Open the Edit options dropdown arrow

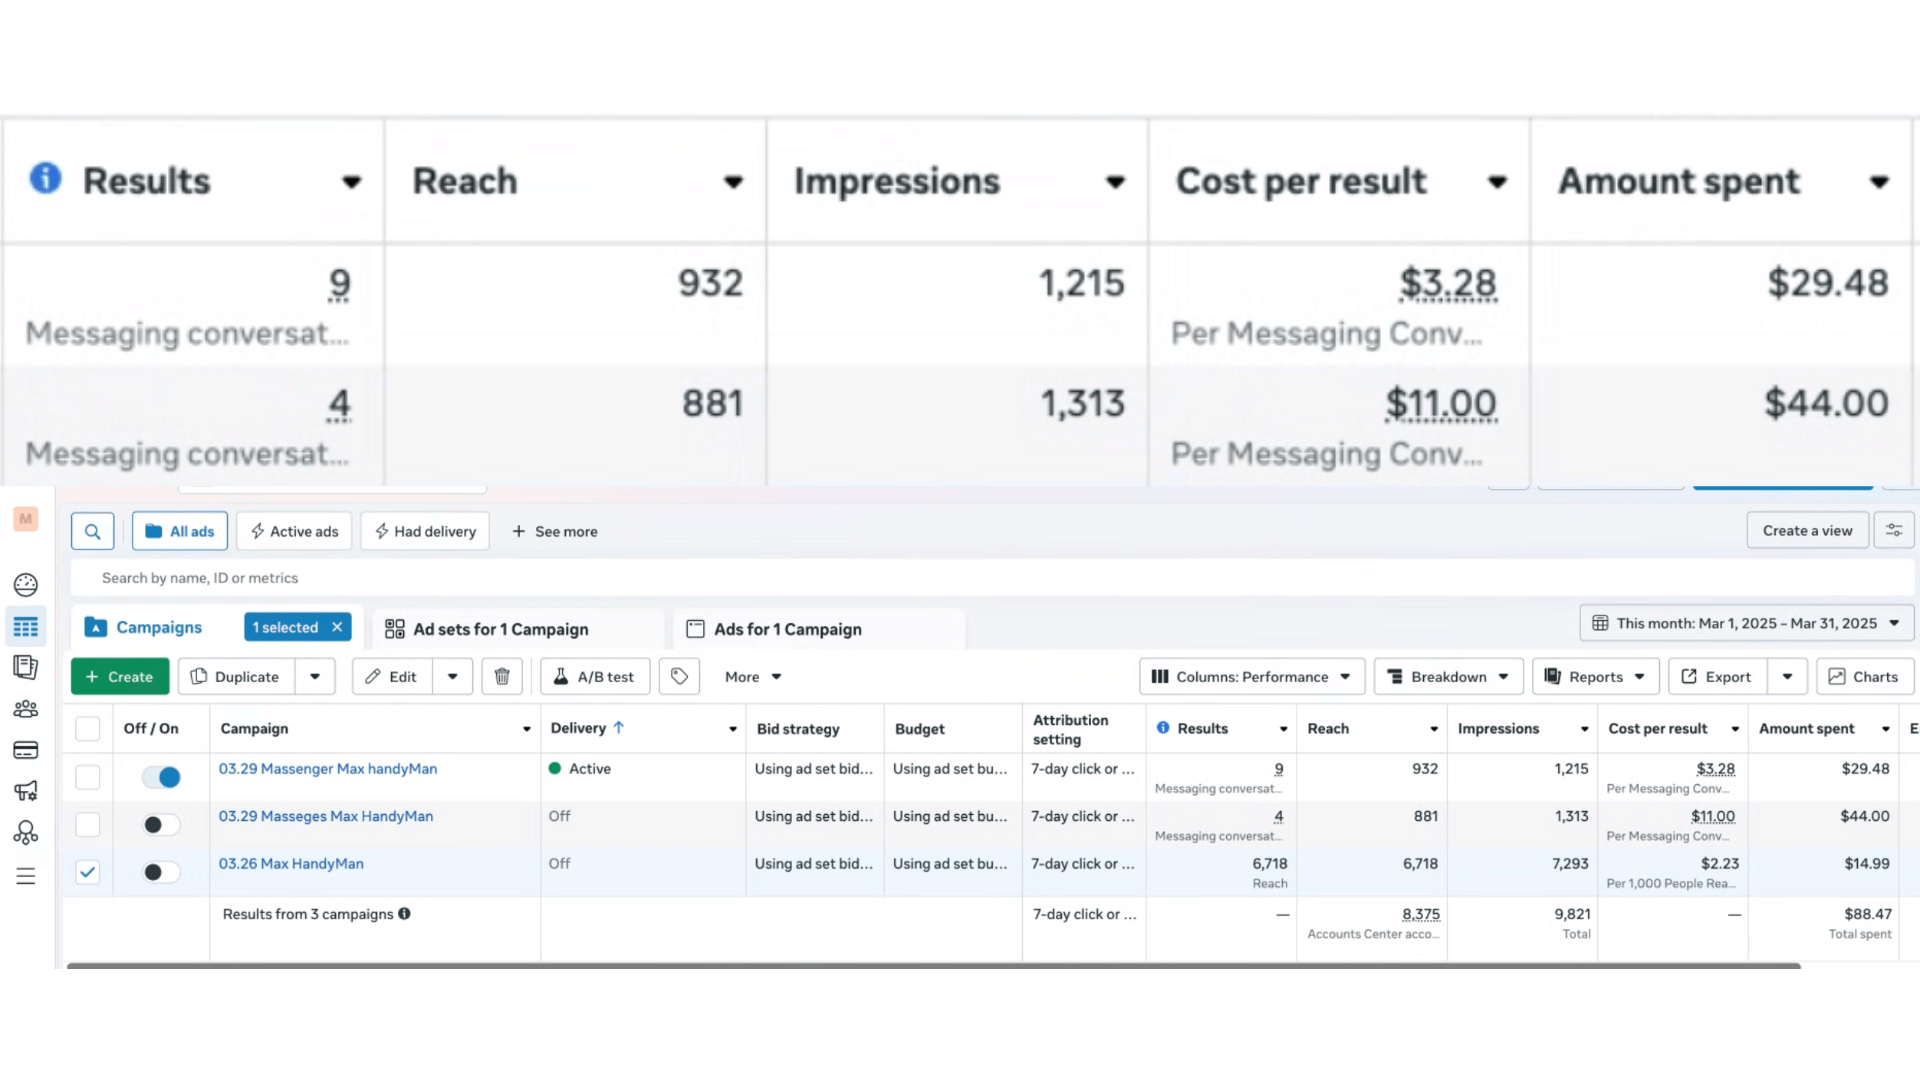453,677
